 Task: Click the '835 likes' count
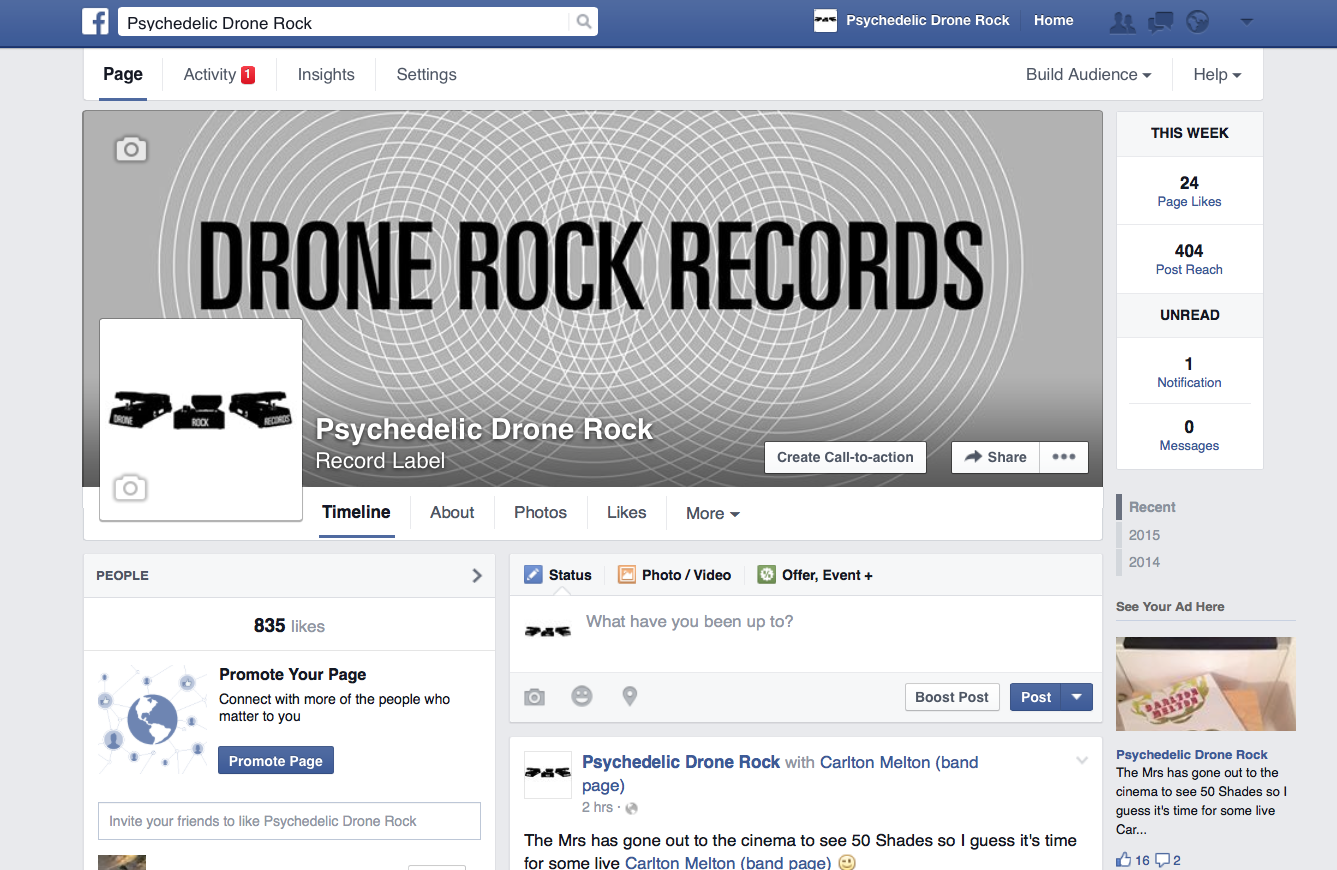(x=289, y=626)
